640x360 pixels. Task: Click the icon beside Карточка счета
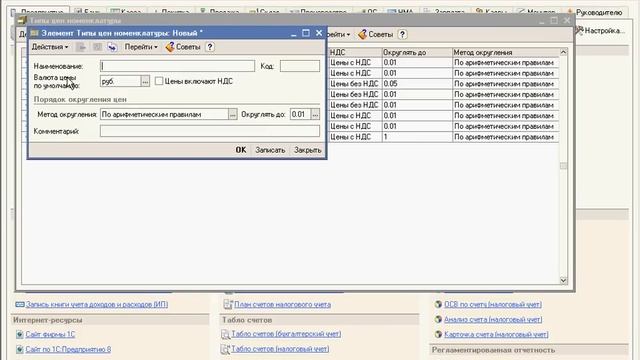[x=438, y=334]
